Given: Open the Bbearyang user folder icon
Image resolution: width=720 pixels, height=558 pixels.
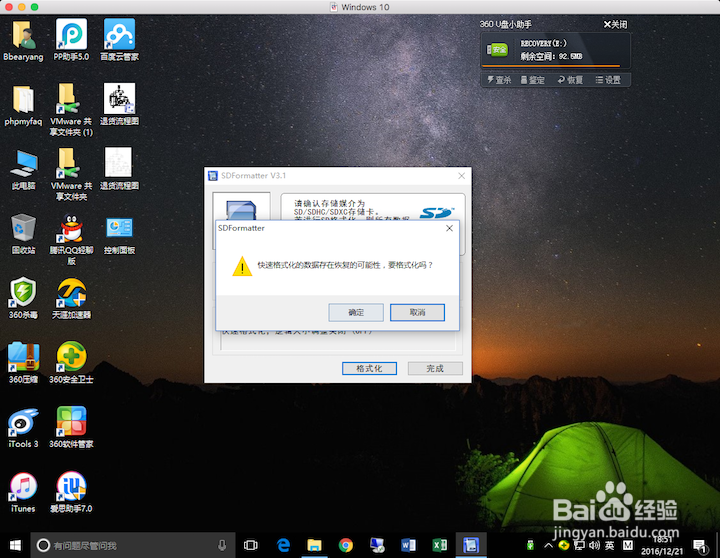Looking at the screenshot, I should pyautogui.click(x=23, y=40).
